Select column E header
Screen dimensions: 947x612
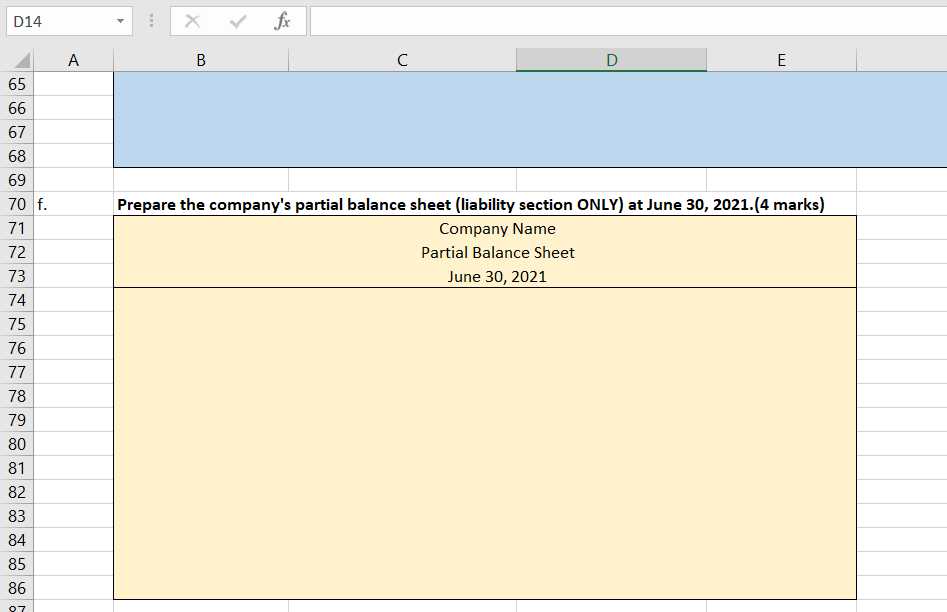pyautogui.click(x=782, y=60)
